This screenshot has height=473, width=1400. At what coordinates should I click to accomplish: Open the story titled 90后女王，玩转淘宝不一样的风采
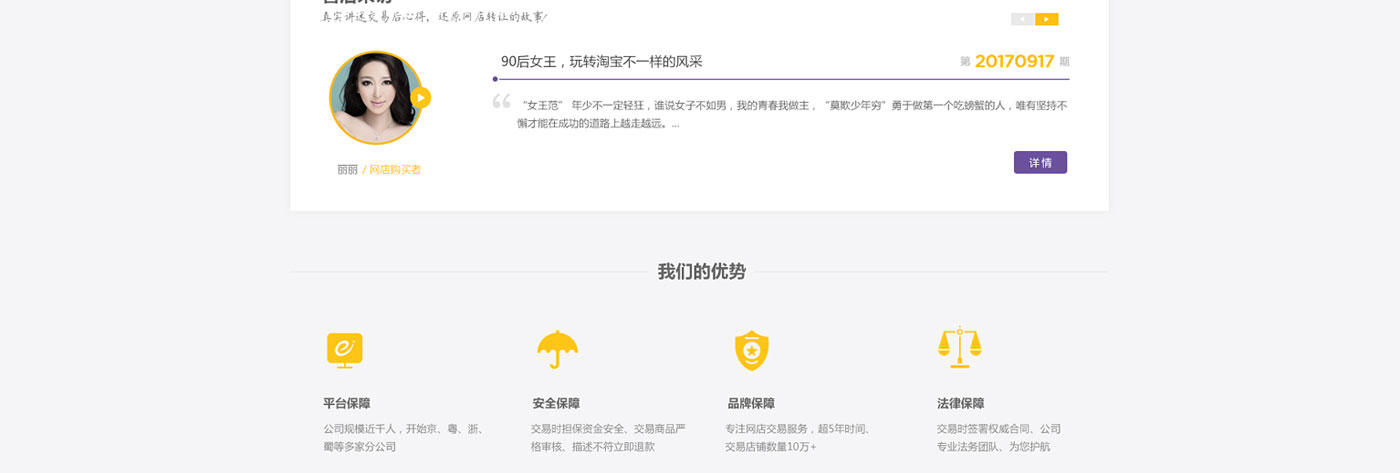(602, 62)
